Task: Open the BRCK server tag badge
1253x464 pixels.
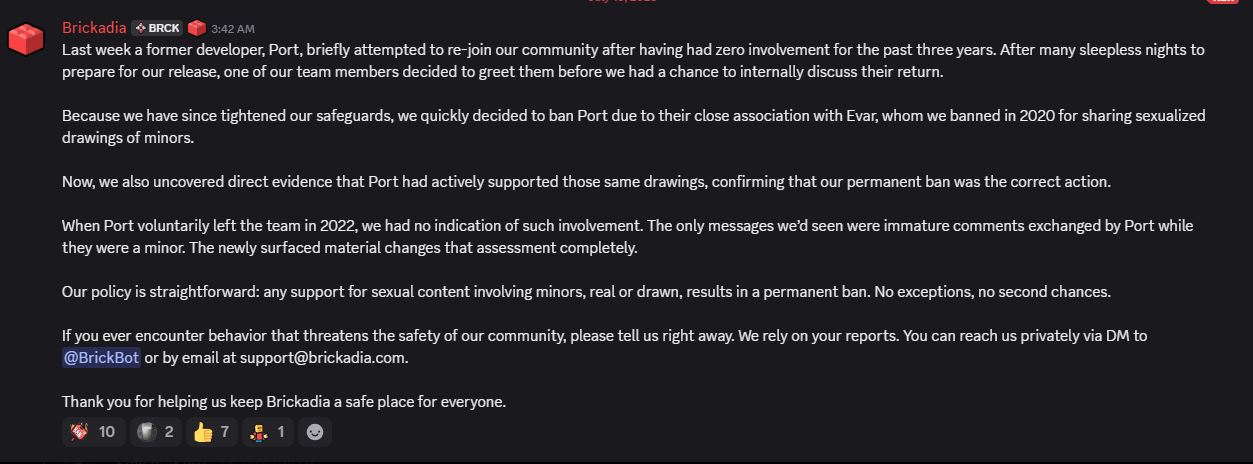Action: pos(157,28)
